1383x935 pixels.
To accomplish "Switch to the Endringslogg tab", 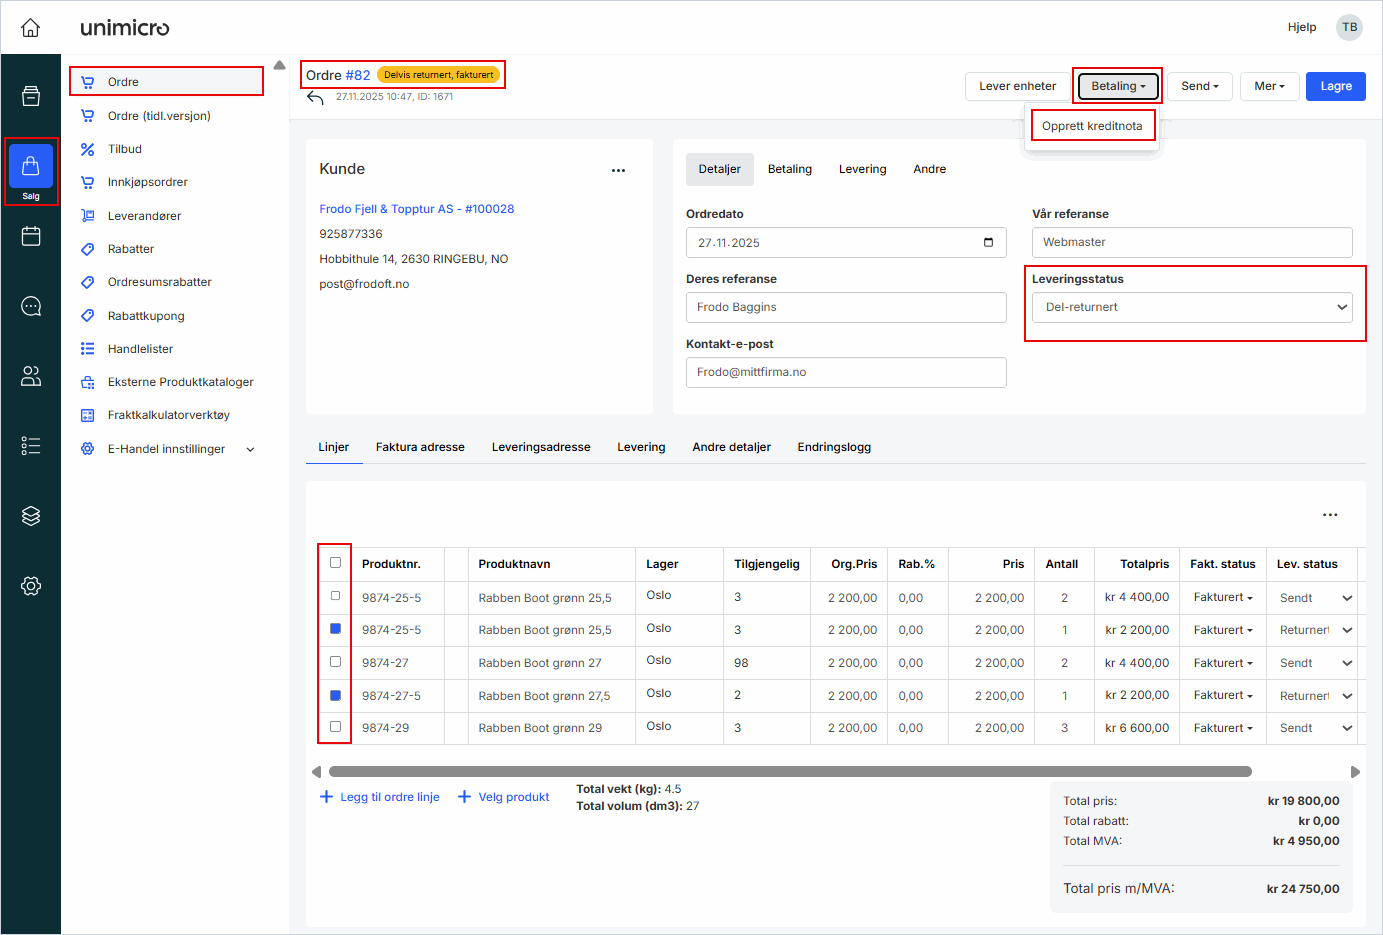I will coord(833,447).
